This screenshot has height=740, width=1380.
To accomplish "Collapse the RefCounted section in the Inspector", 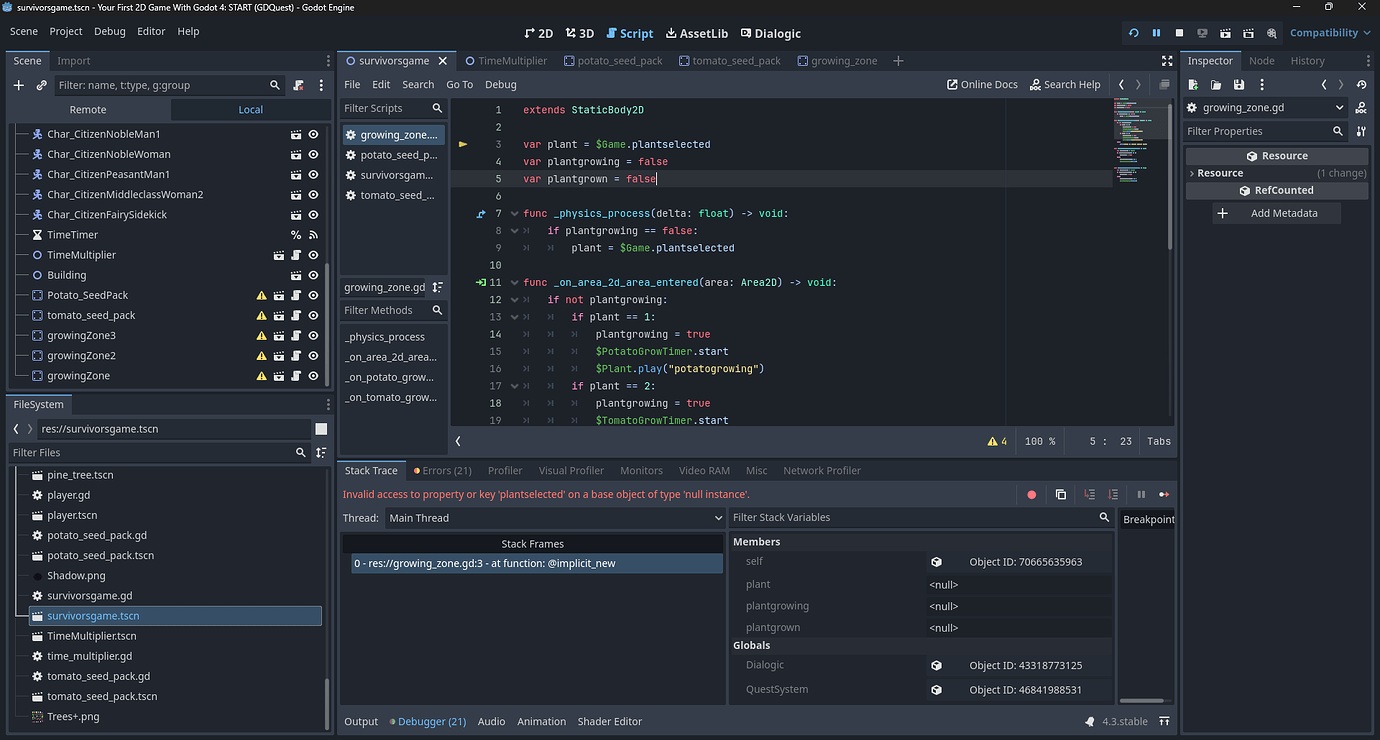I will [x=1277, y=190].
